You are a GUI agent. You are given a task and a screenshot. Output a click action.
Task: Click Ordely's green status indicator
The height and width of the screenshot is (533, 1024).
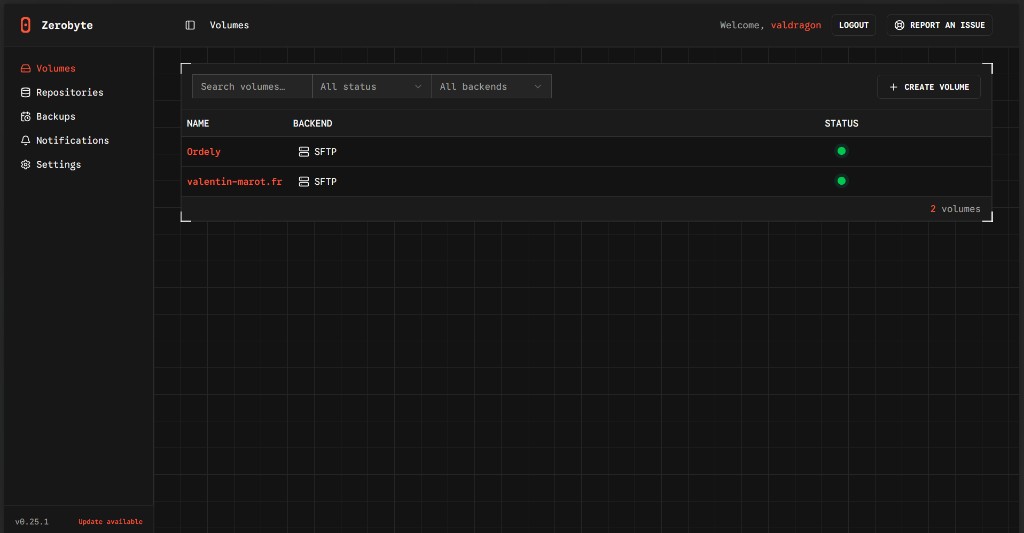[841, 151]
